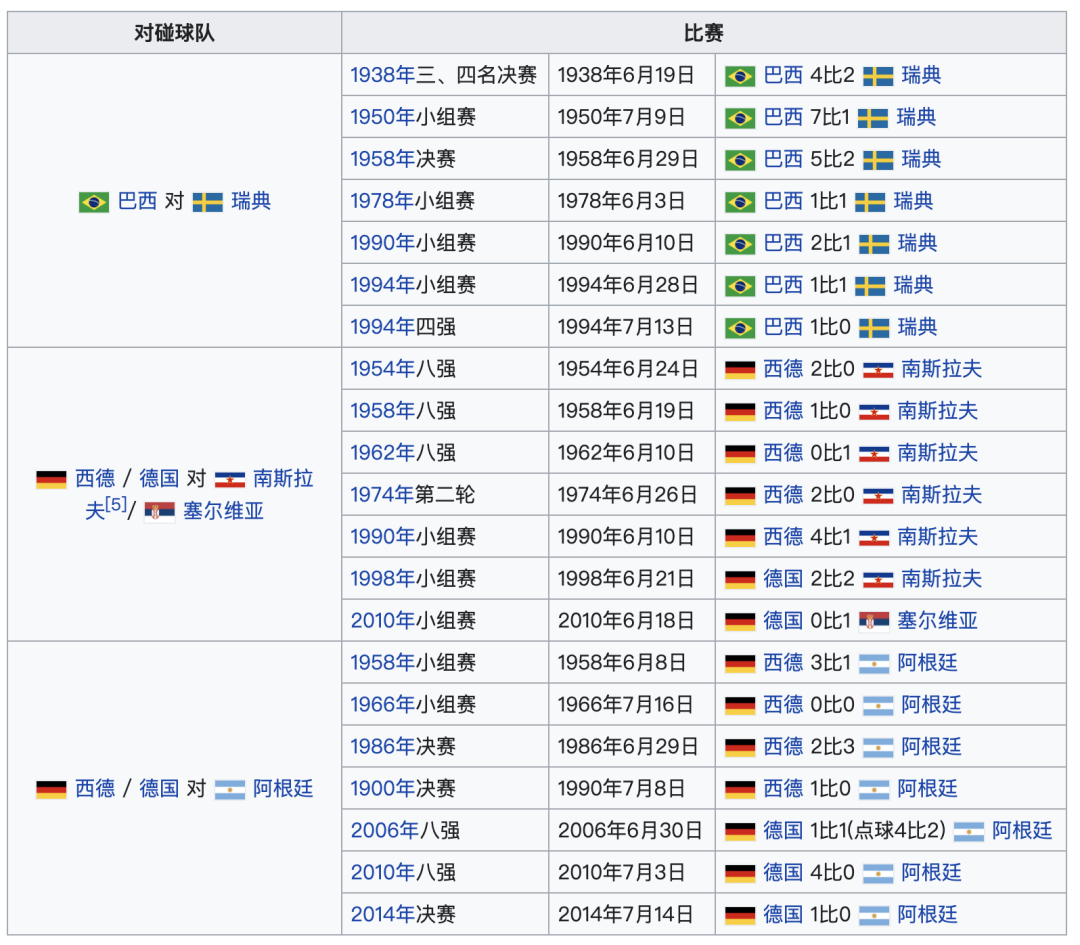Click the 西德 link in the 1962年八强 result

[x=786, y=453]
